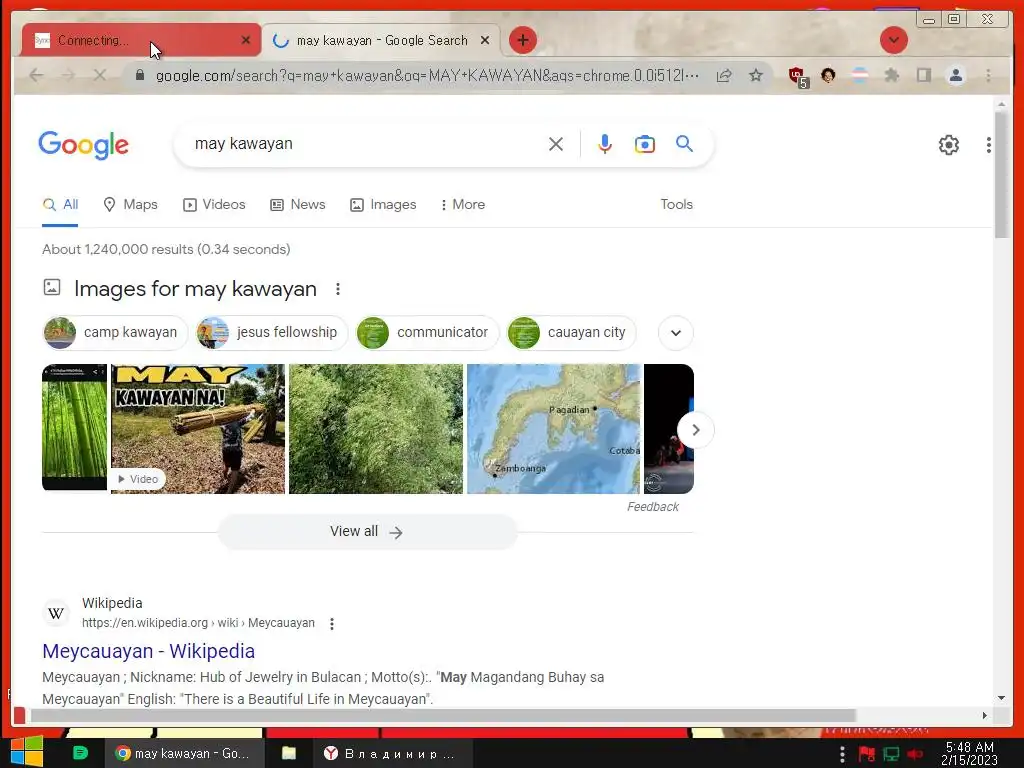Select the cauayan city chip

(571, 332)
